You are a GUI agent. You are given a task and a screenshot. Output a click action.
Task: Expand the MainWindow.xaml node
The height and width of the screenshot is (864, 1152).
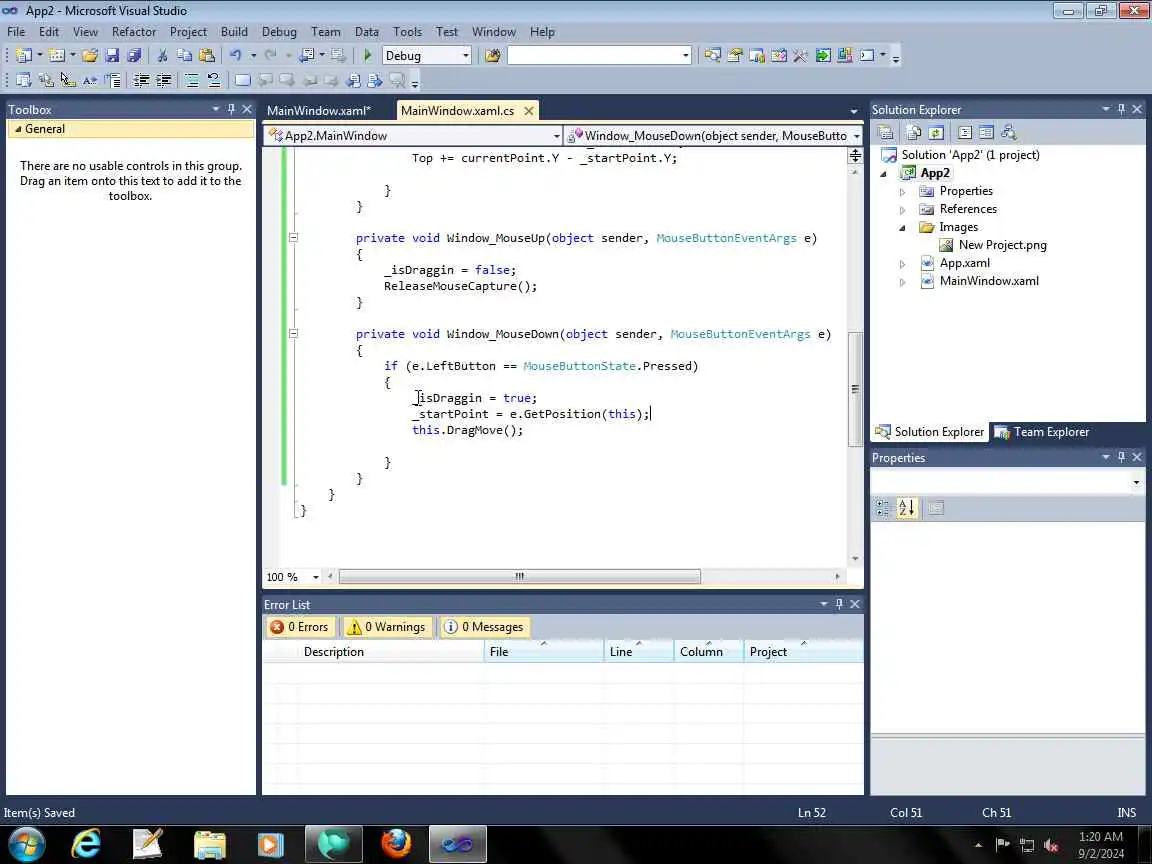[x=902, y=282]
